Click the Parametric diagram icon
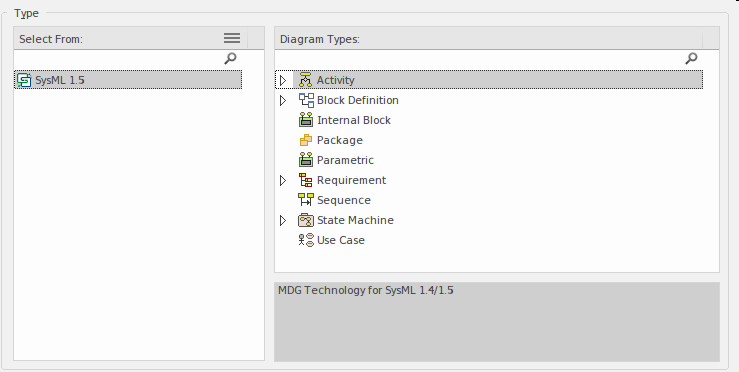 pos(306,160)
